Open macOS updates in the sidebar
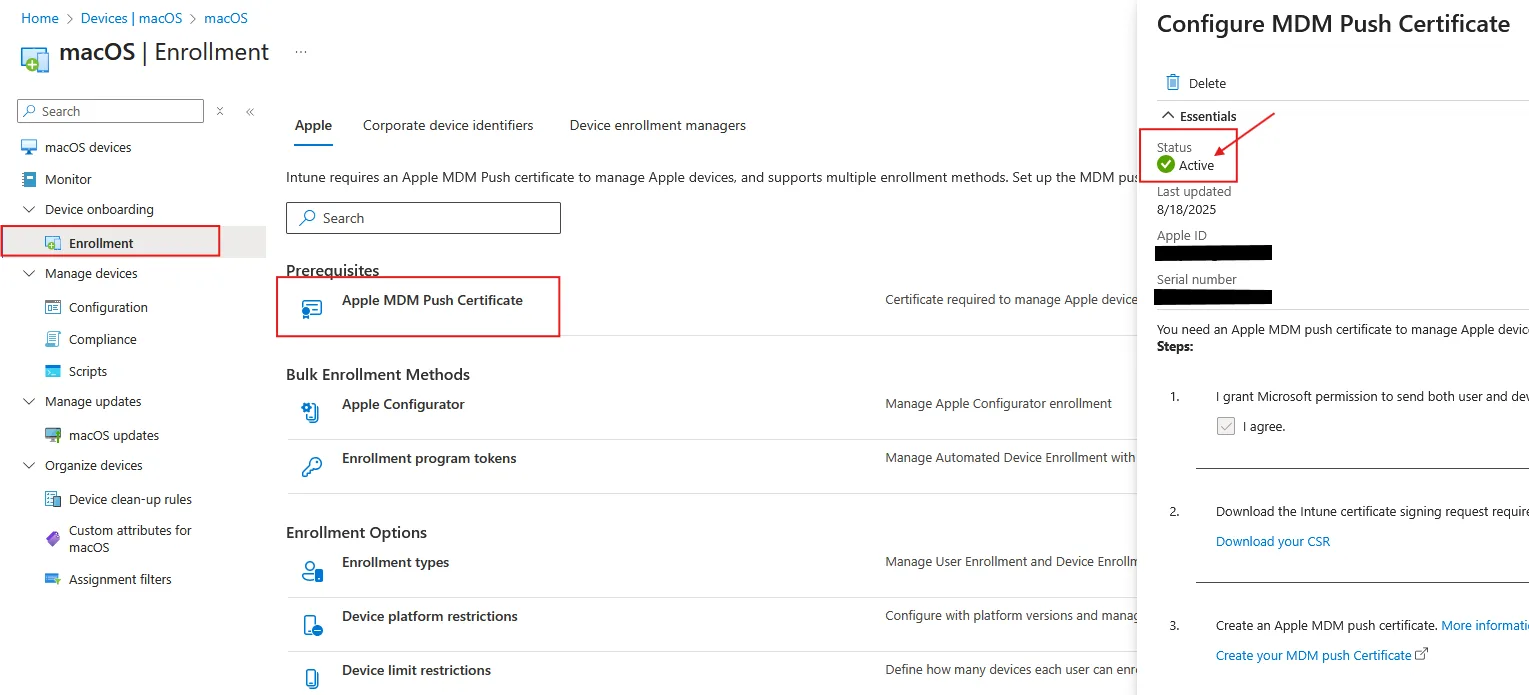 coord(114,435)
